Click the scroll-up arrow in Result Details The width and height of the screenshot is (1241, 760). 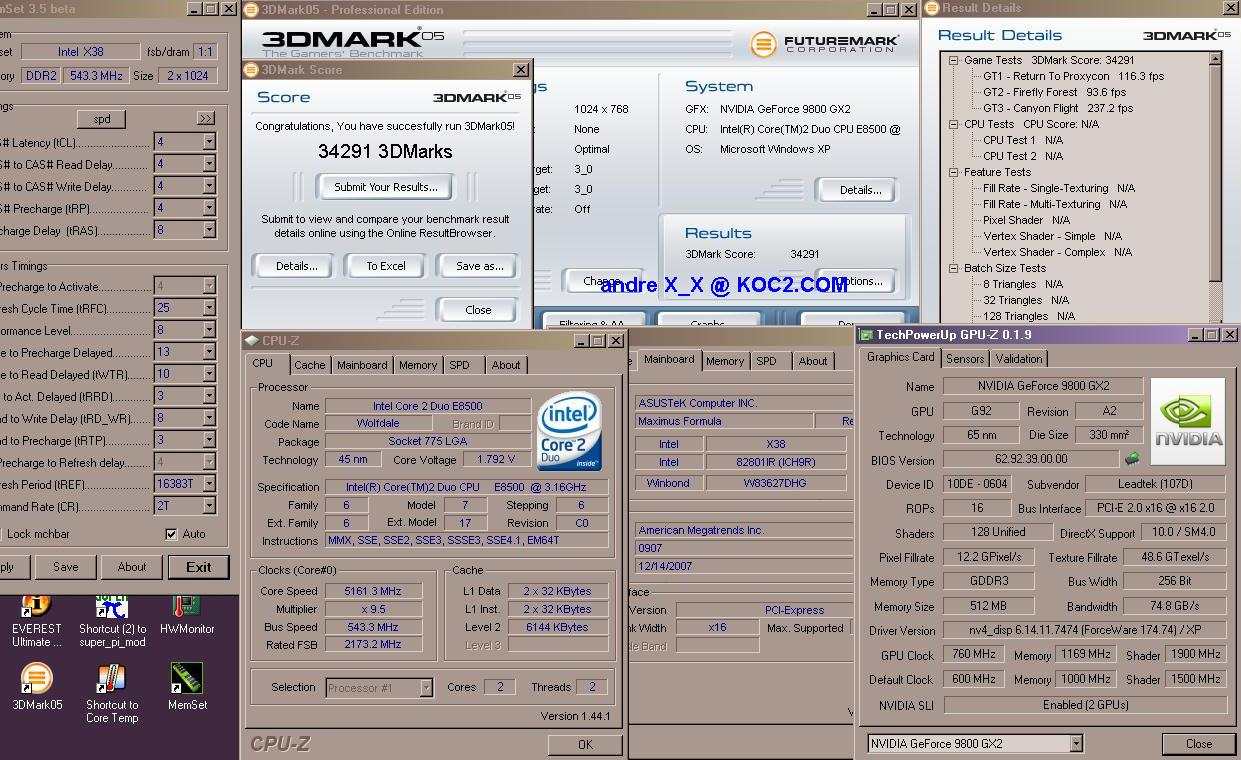pos(1216,59)
